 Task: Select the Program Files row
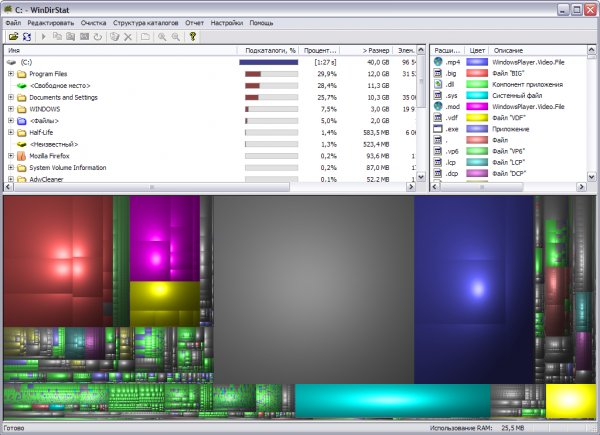(210, 74)
